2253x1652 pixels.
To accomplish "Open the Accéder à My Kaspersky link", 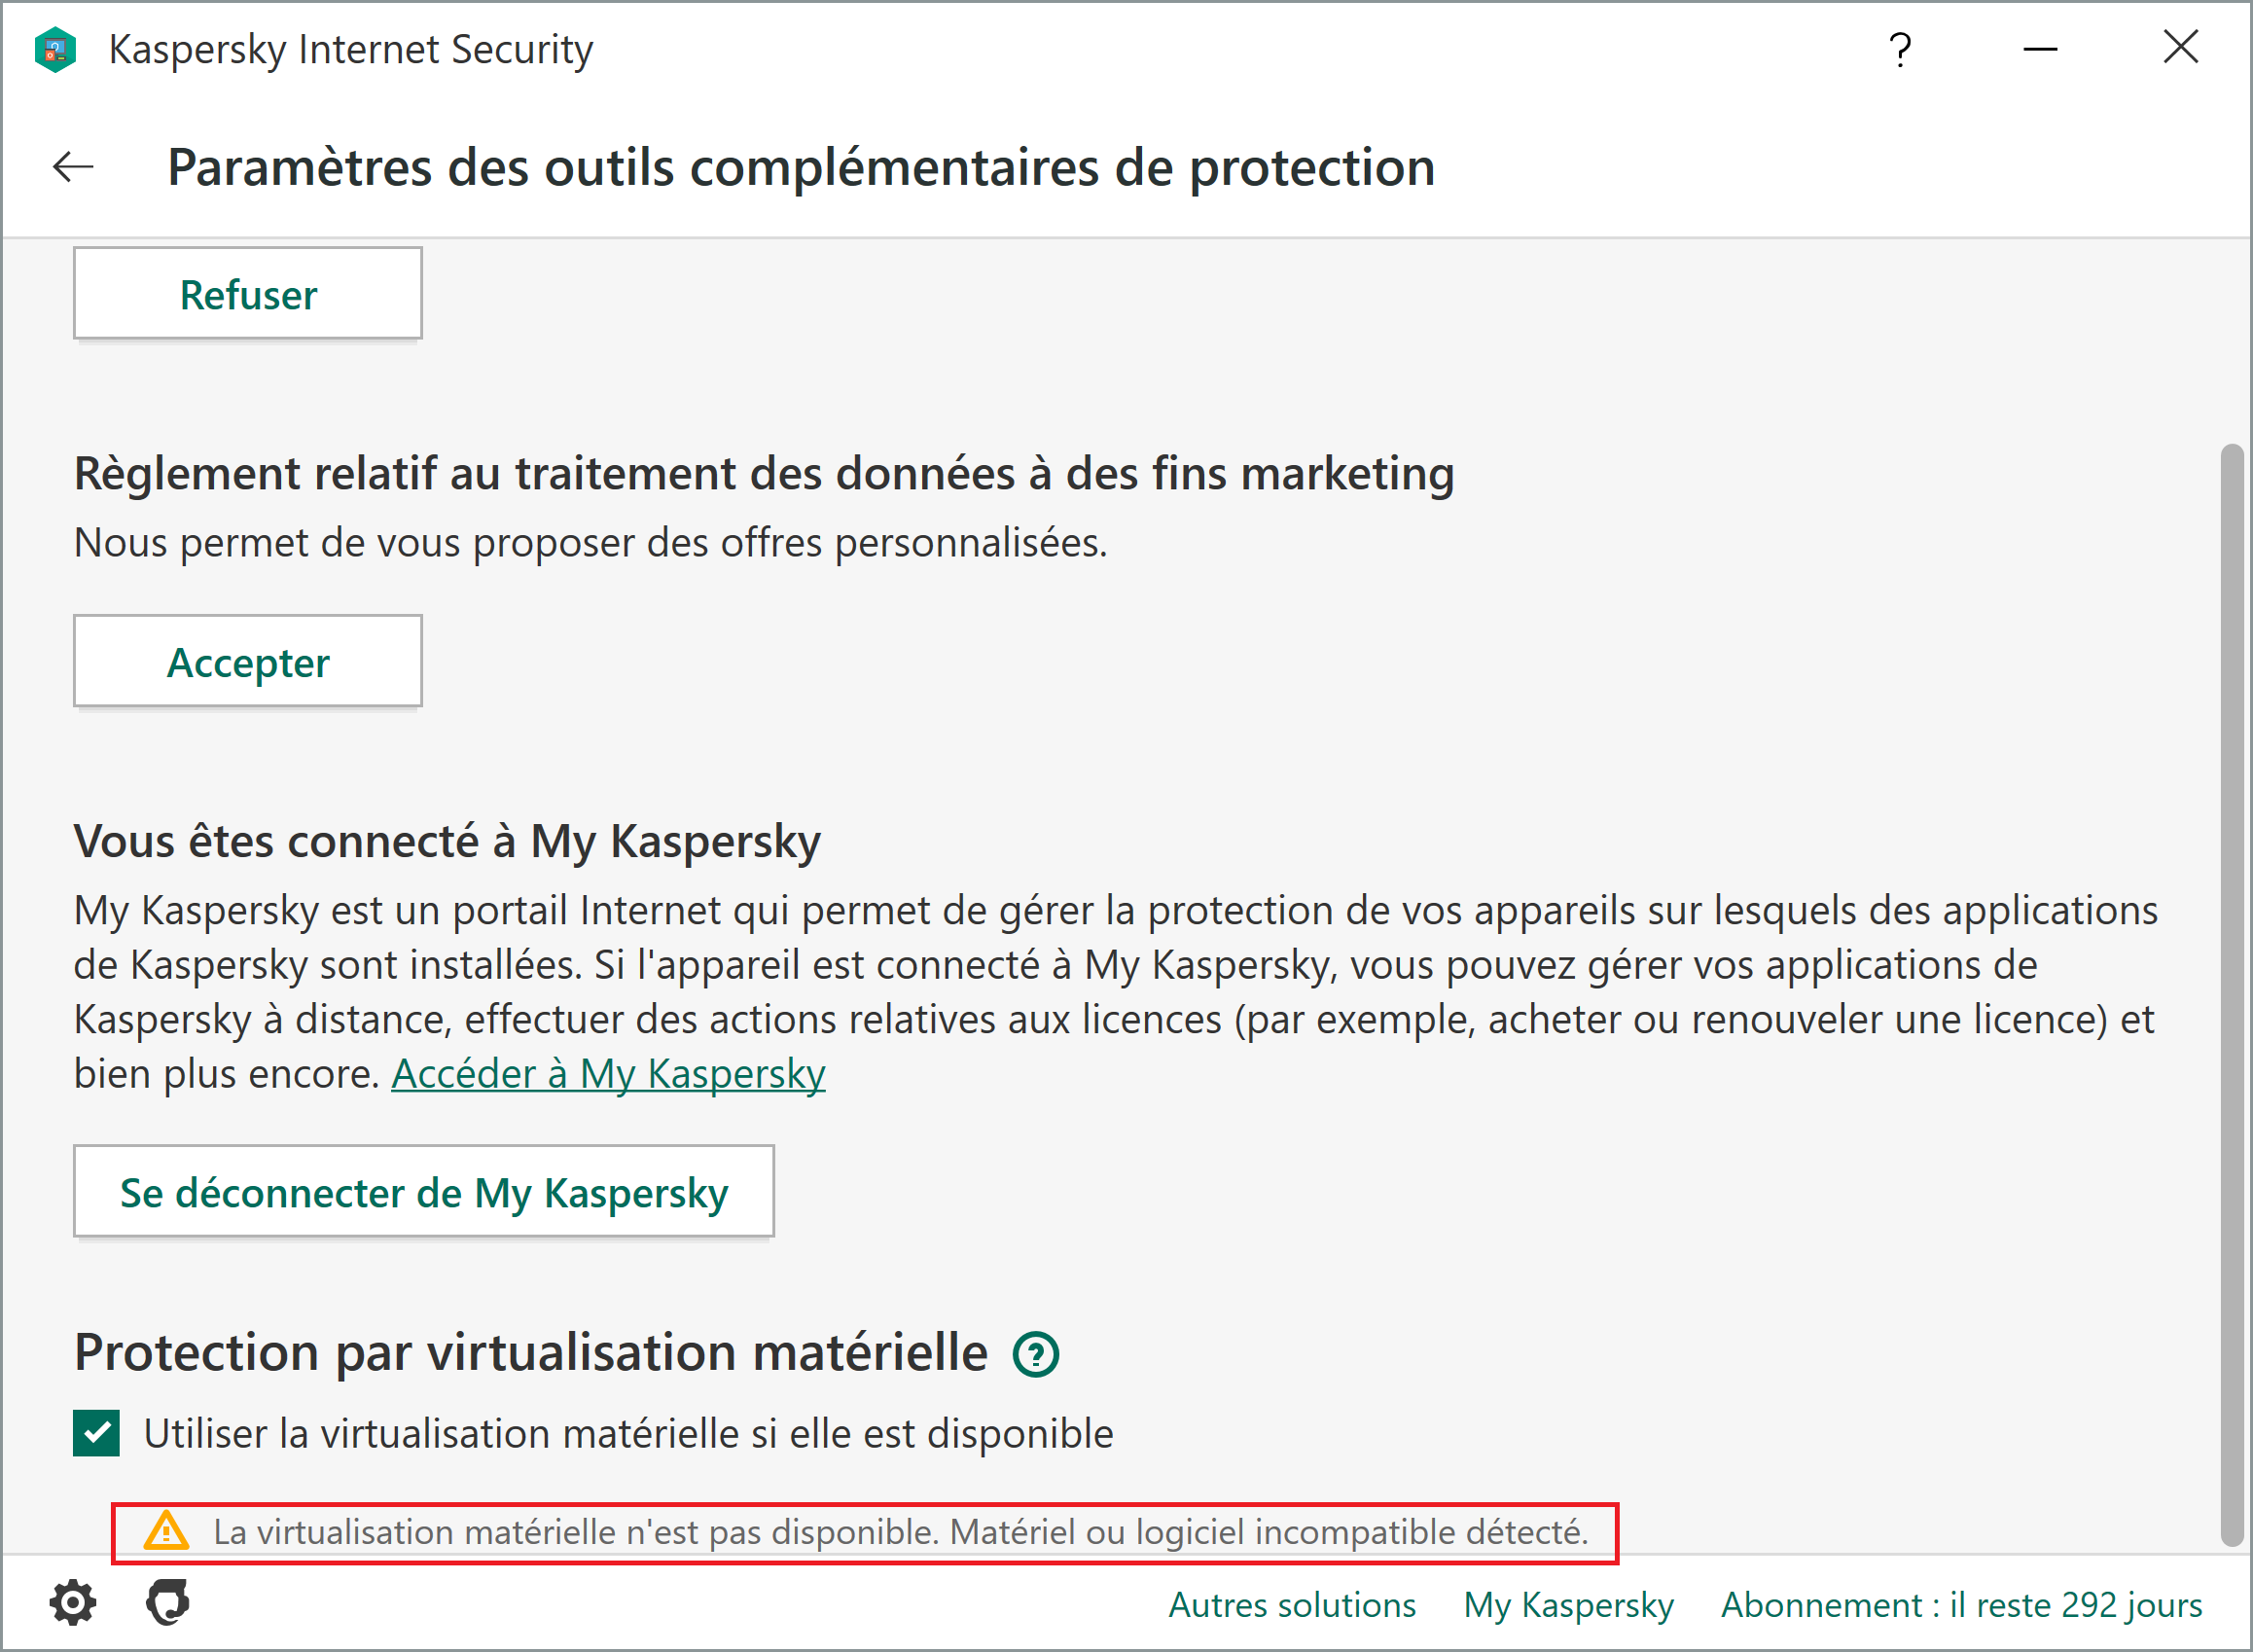I will pos(608,1074).
